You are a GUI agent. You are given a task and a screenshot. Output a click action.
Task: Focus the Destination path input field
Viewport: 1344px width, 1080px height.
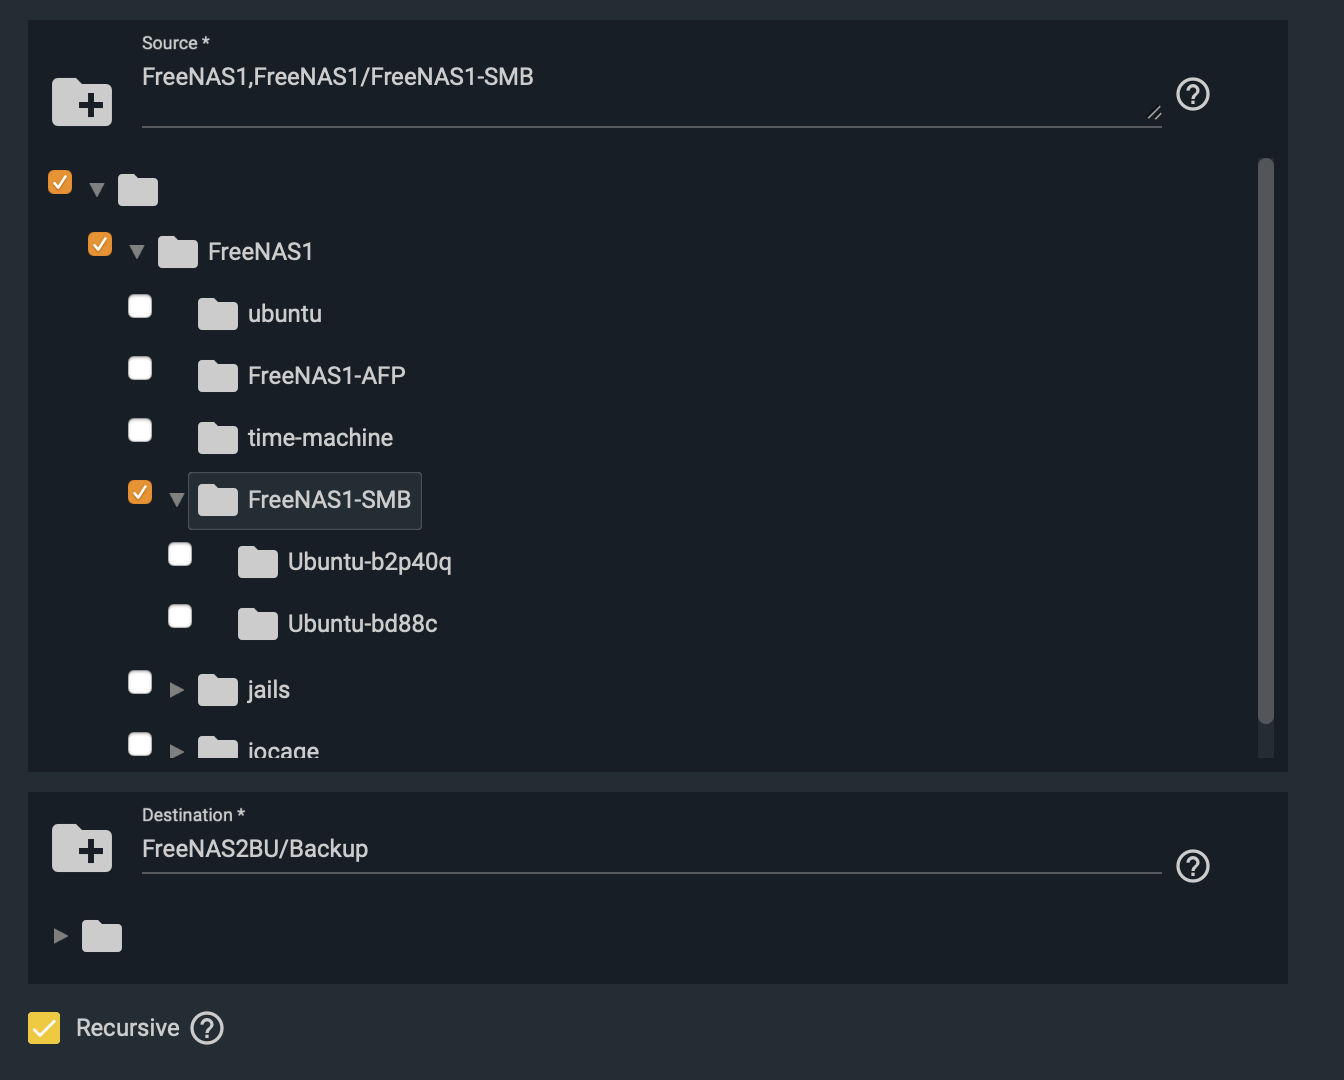[x=651, y=849]
